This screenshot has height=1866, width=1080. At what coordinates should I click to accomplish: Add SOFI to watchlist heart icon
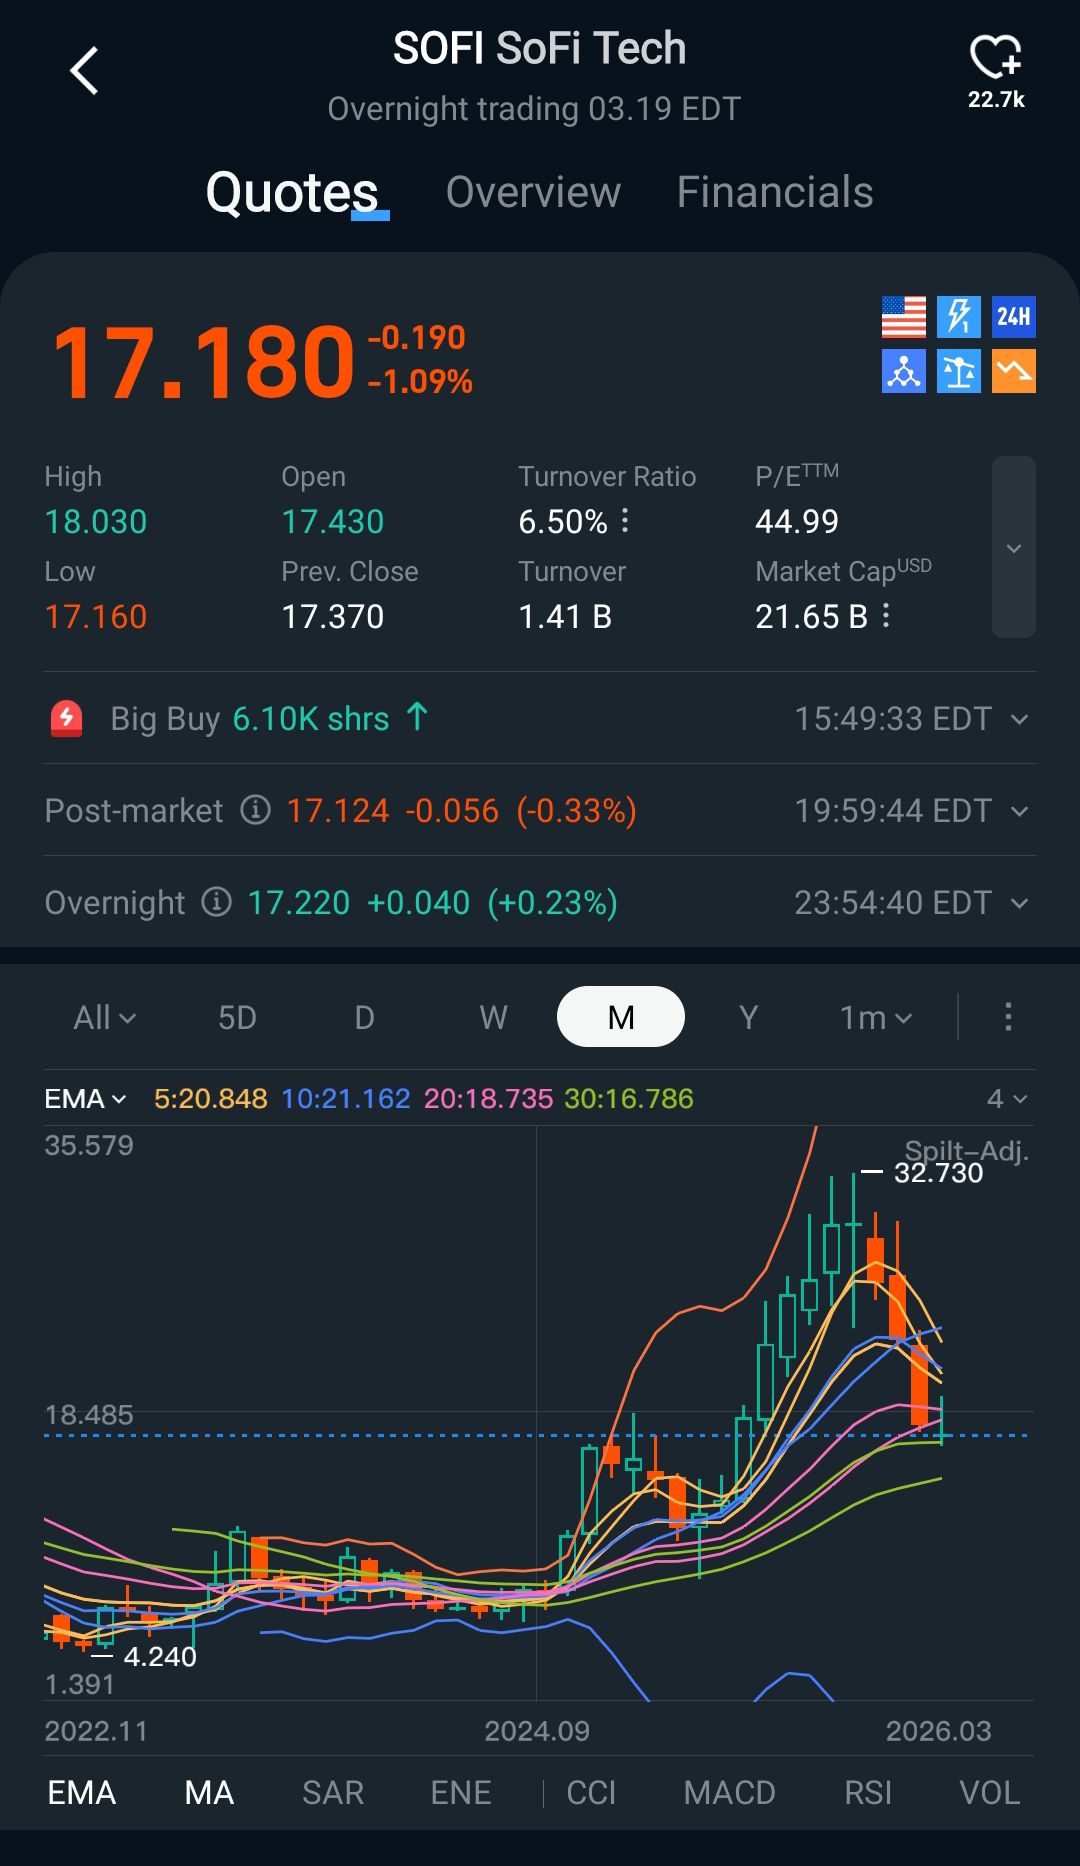click(995, 58)
